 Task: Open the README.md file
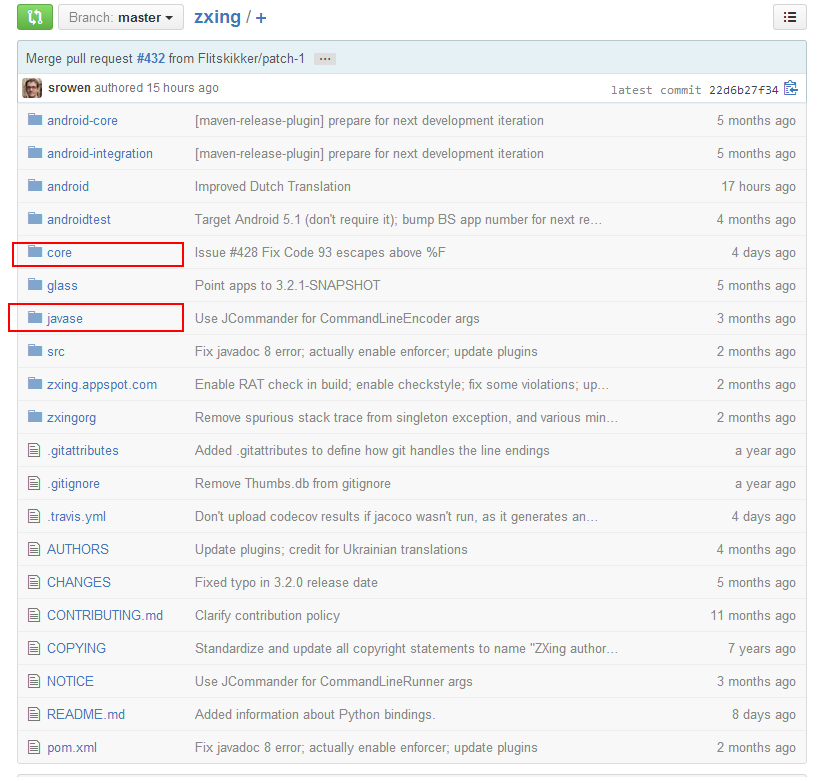pos(86,714)
